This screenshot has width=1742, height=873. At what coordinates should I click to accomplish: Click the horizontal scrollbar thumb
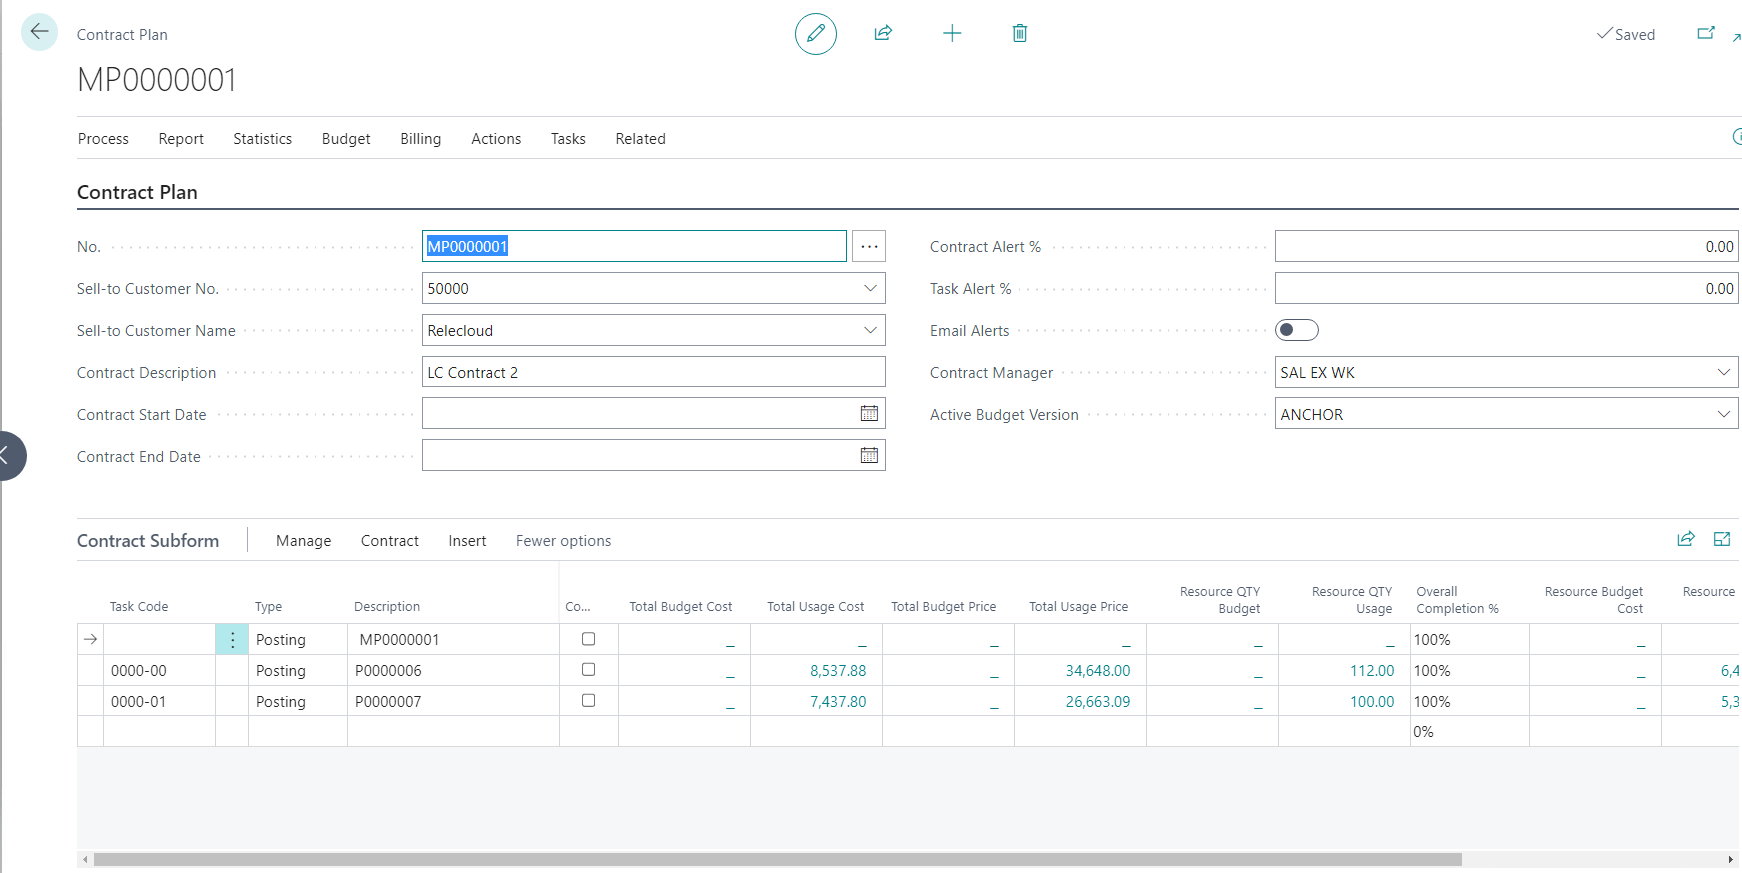(778, 859)
